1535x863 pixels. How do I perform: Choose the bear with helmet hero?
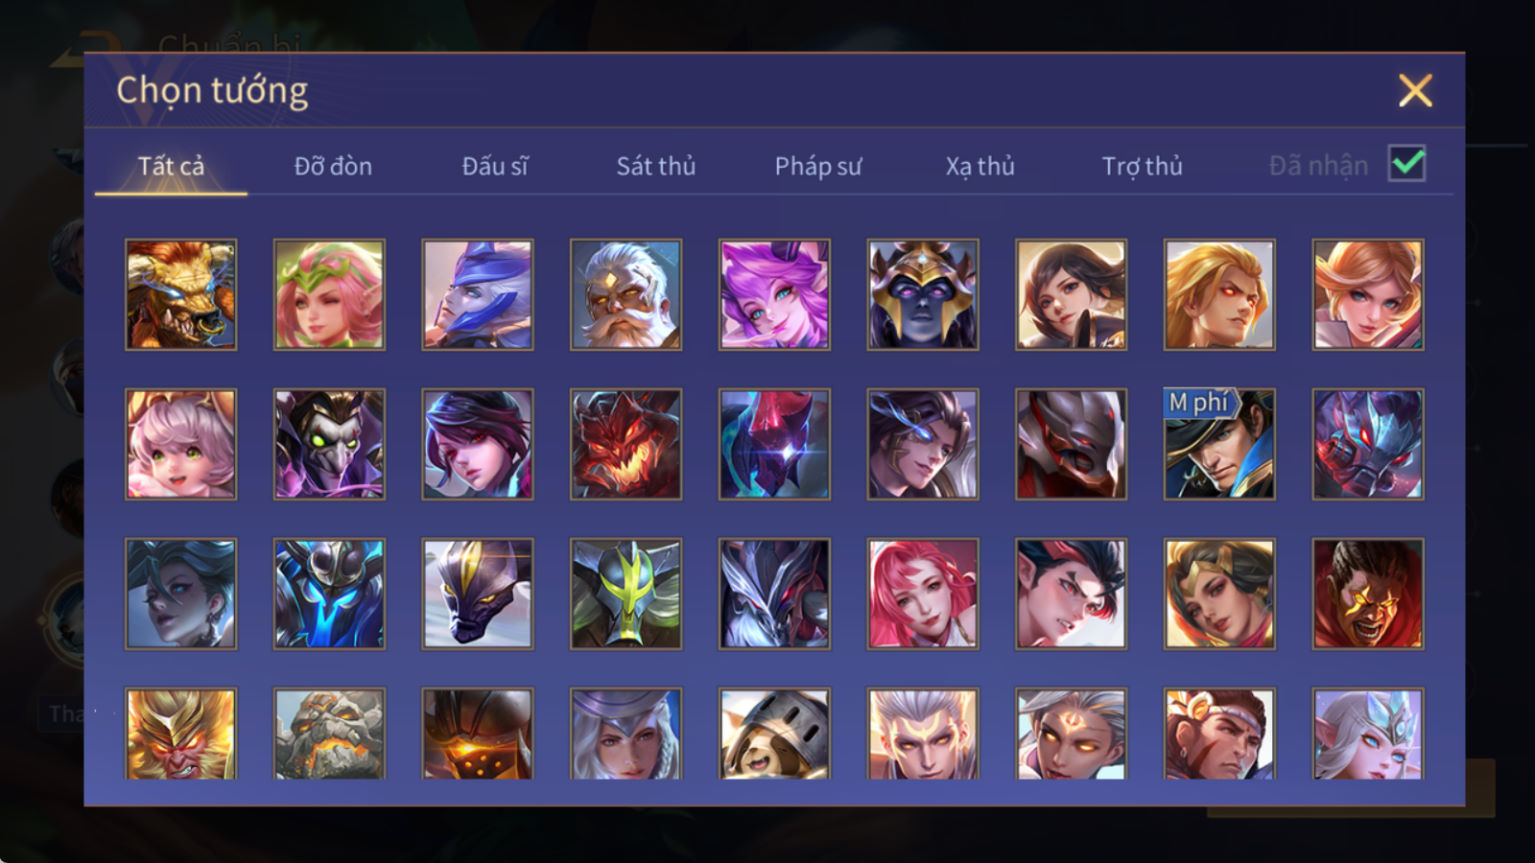pos(774,733)
